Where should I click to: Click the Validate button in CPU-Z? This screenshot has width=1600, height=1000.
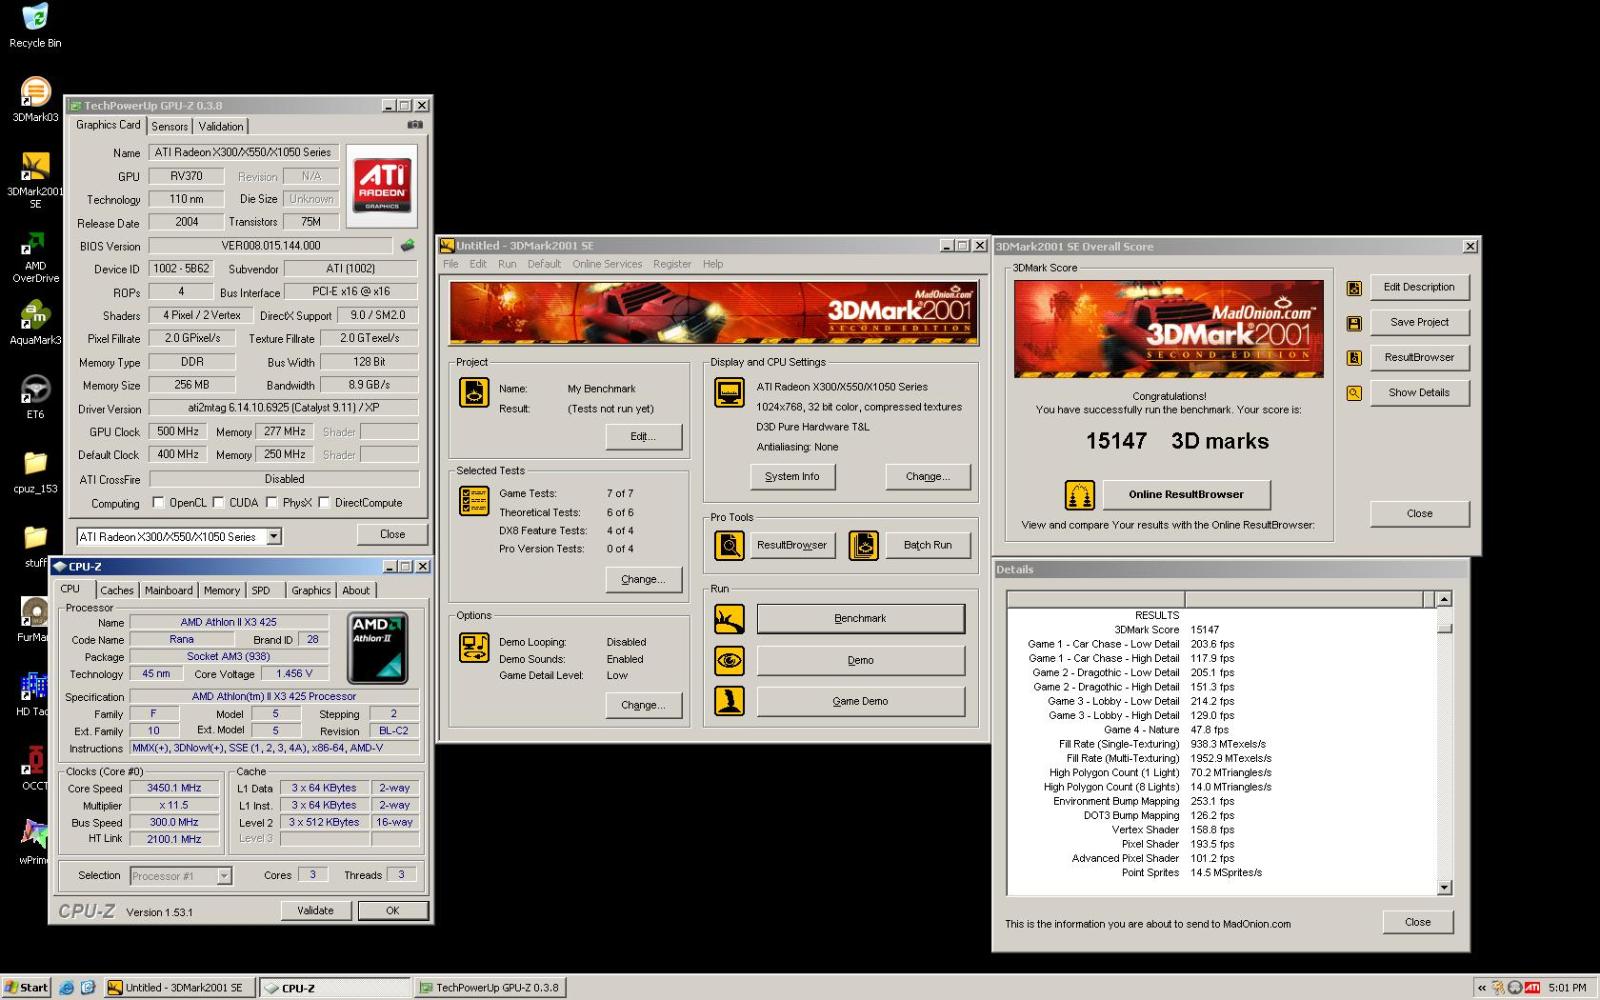tap(315, 910)
